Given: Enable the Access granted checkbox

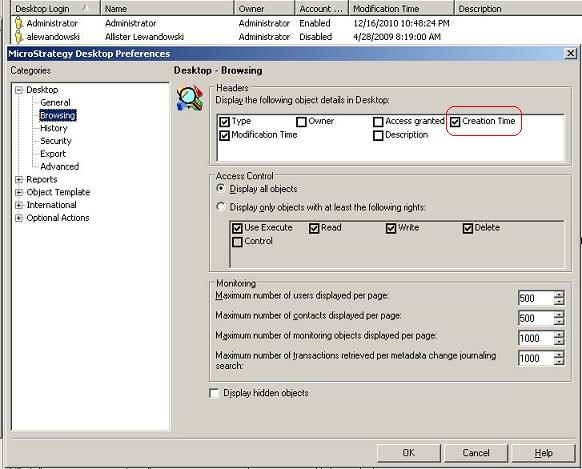Looking at the screenshot, I should tap(378, 122).
